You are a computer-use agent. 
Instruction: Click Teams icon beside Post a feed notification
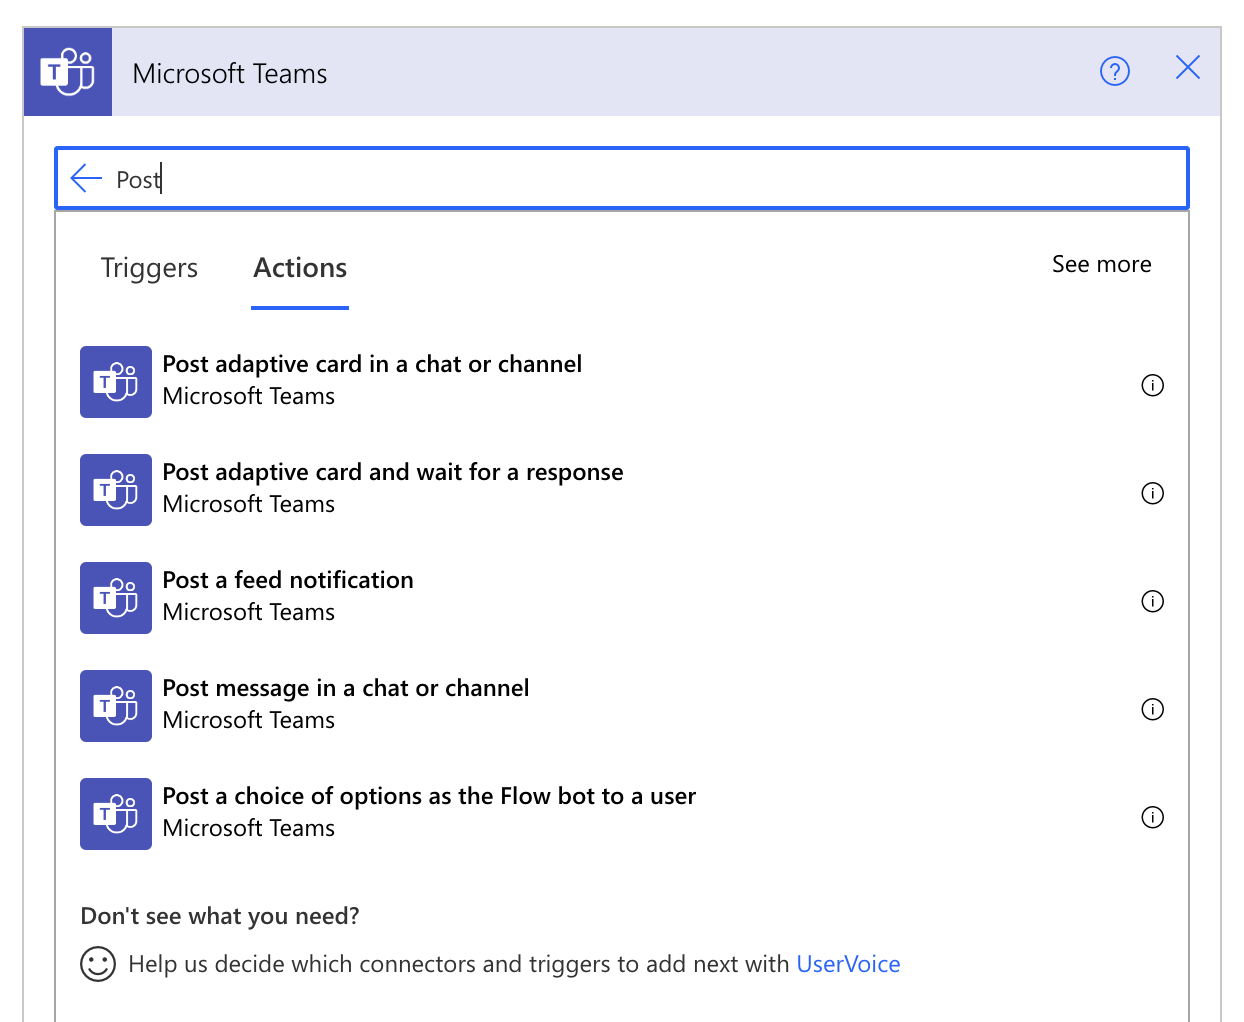[116, 598]
